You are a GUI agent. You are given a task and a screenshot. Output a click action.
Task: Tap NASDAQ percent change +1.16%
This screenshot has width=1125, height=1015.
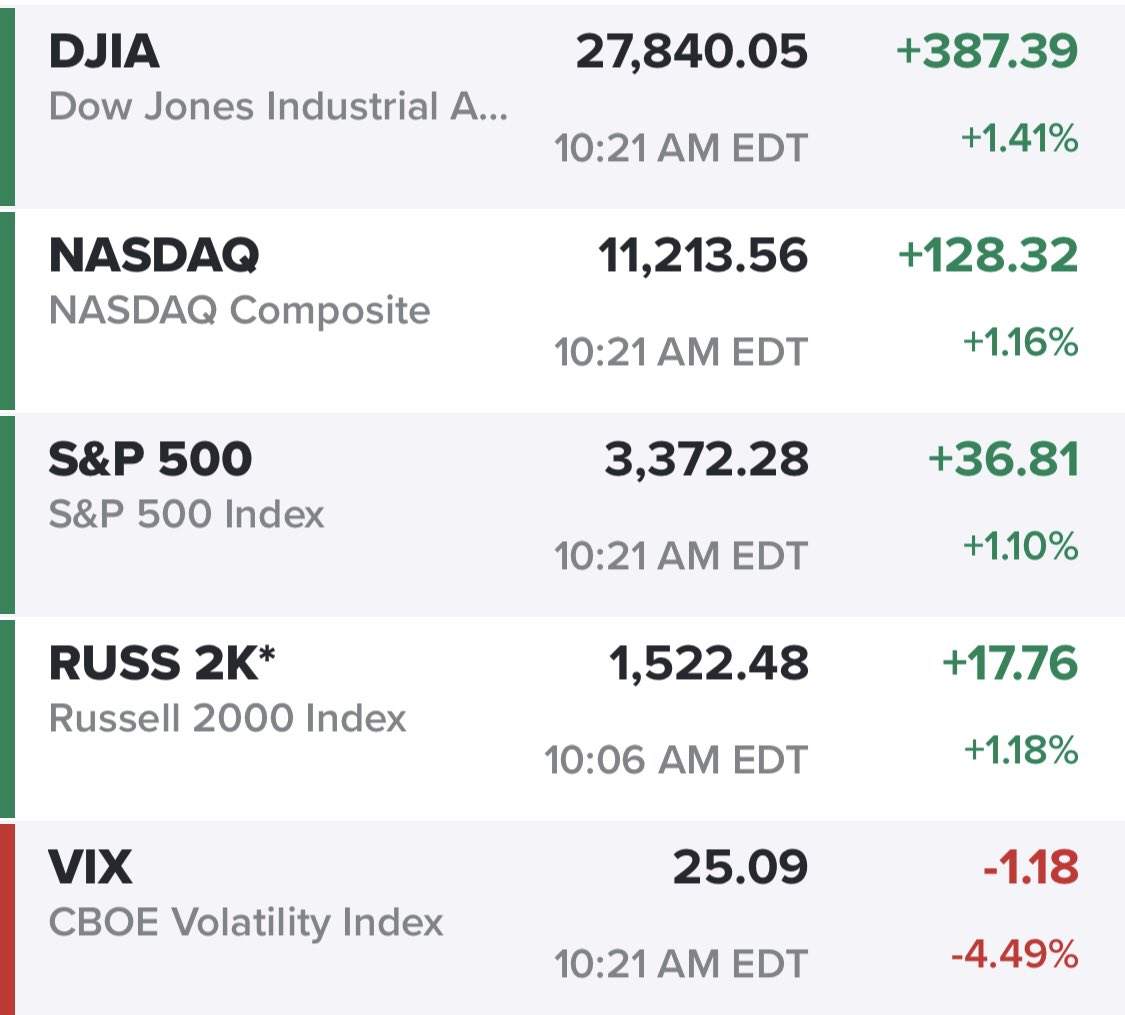pos(1020,342)
